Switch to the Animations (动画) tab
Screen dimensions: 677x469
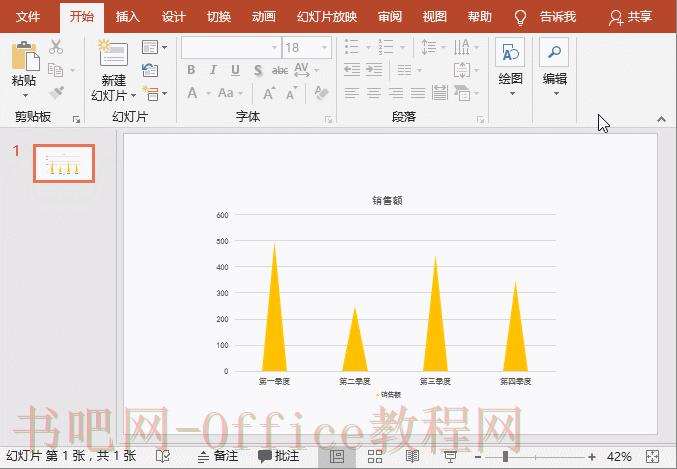click(263, 17)
